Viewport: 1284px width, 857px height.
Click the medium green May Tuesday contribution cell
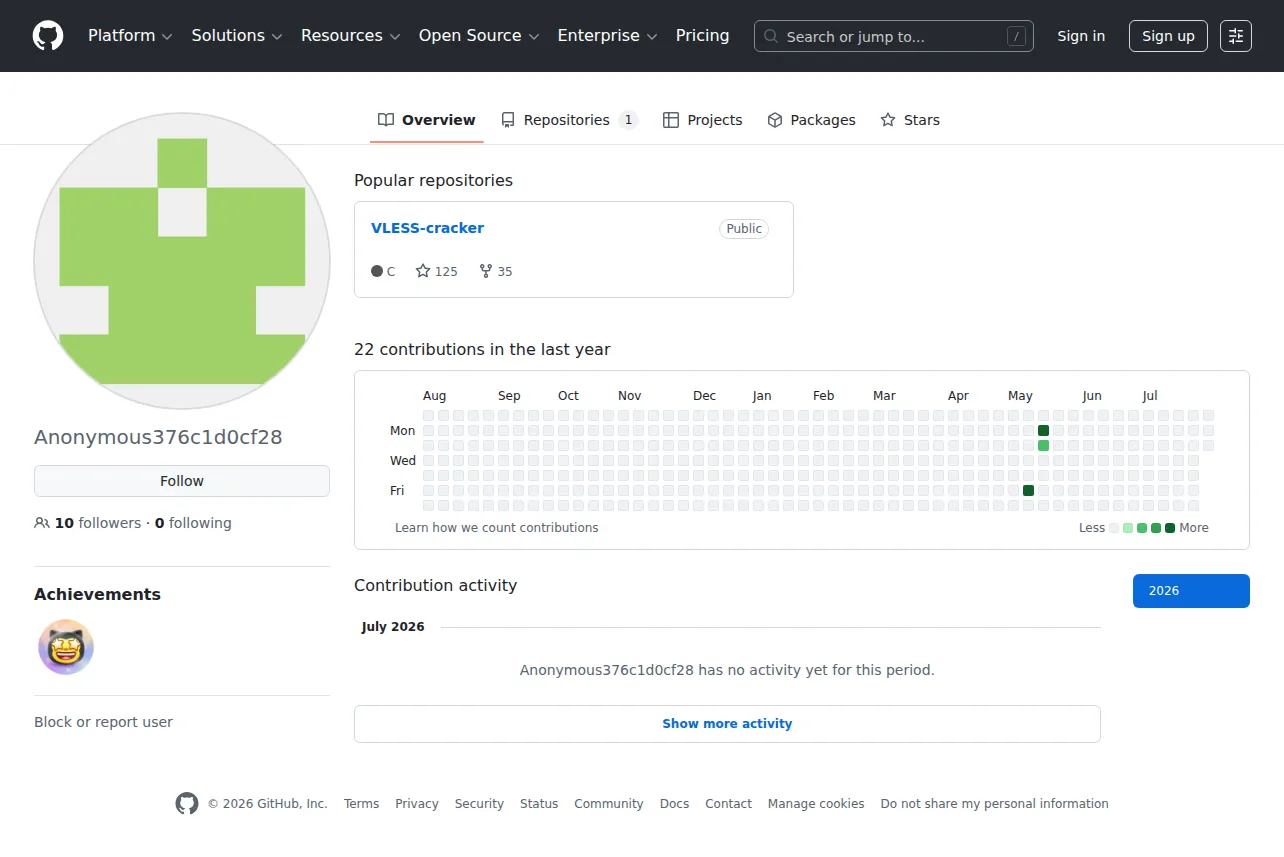pyautogui.click(x=1043, y=446)
